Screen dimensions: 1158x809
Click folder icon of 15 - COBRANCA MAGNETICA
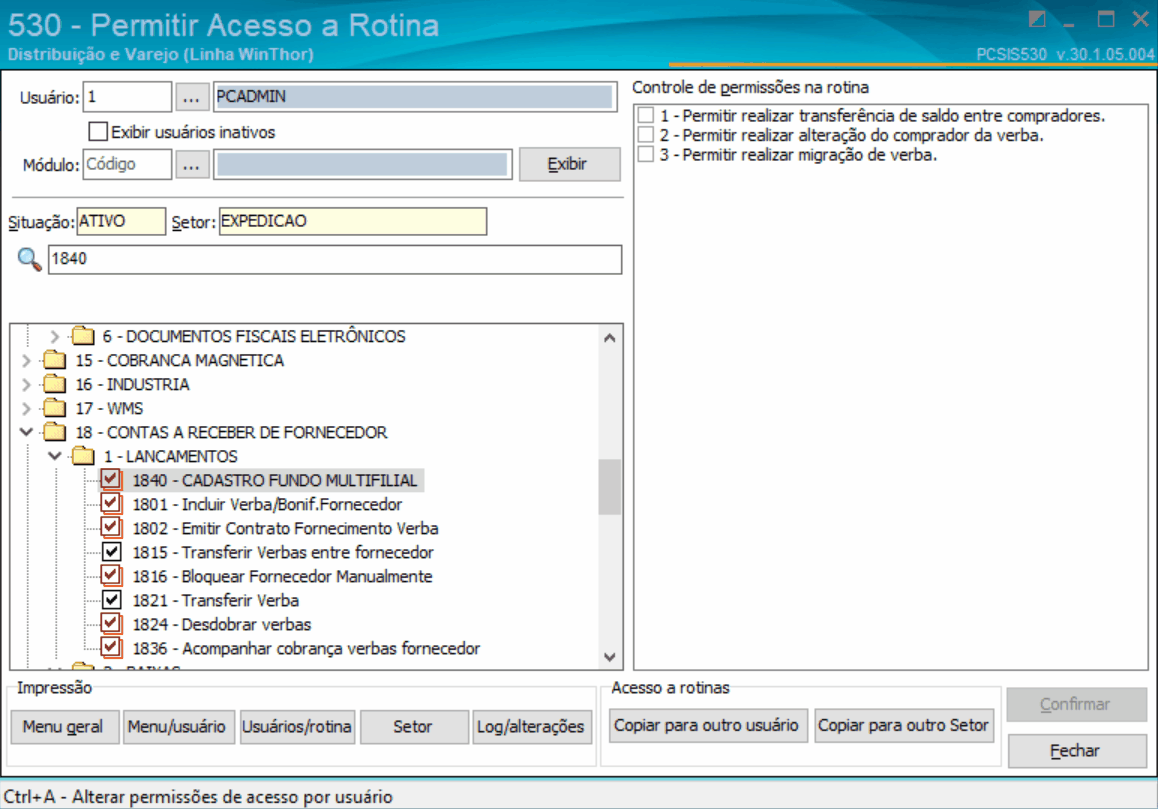[55, 360]
